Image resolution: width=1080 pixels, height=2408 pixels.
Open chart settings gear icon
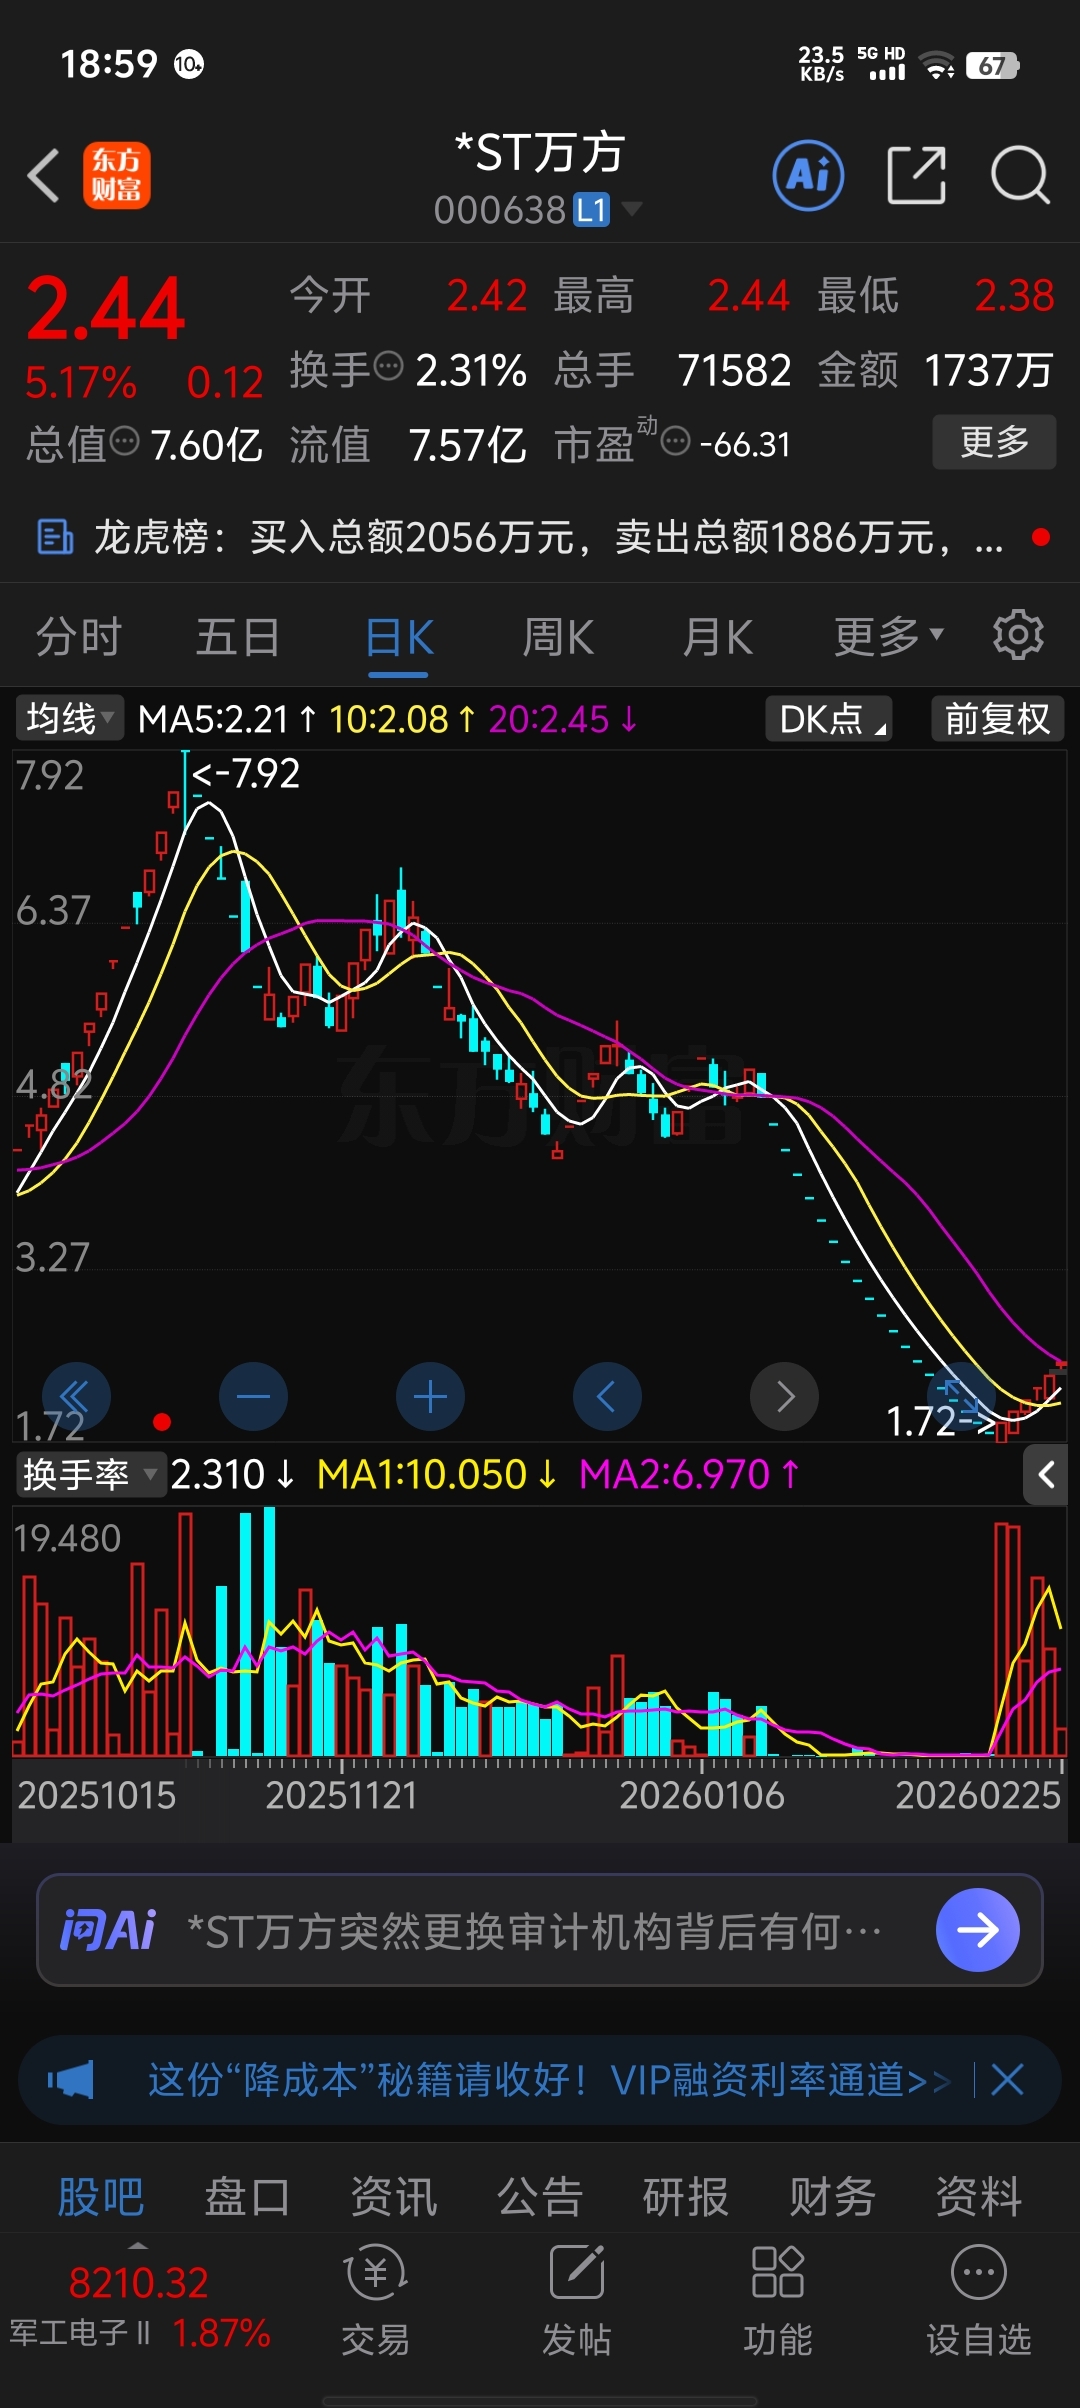point(1018,634)
